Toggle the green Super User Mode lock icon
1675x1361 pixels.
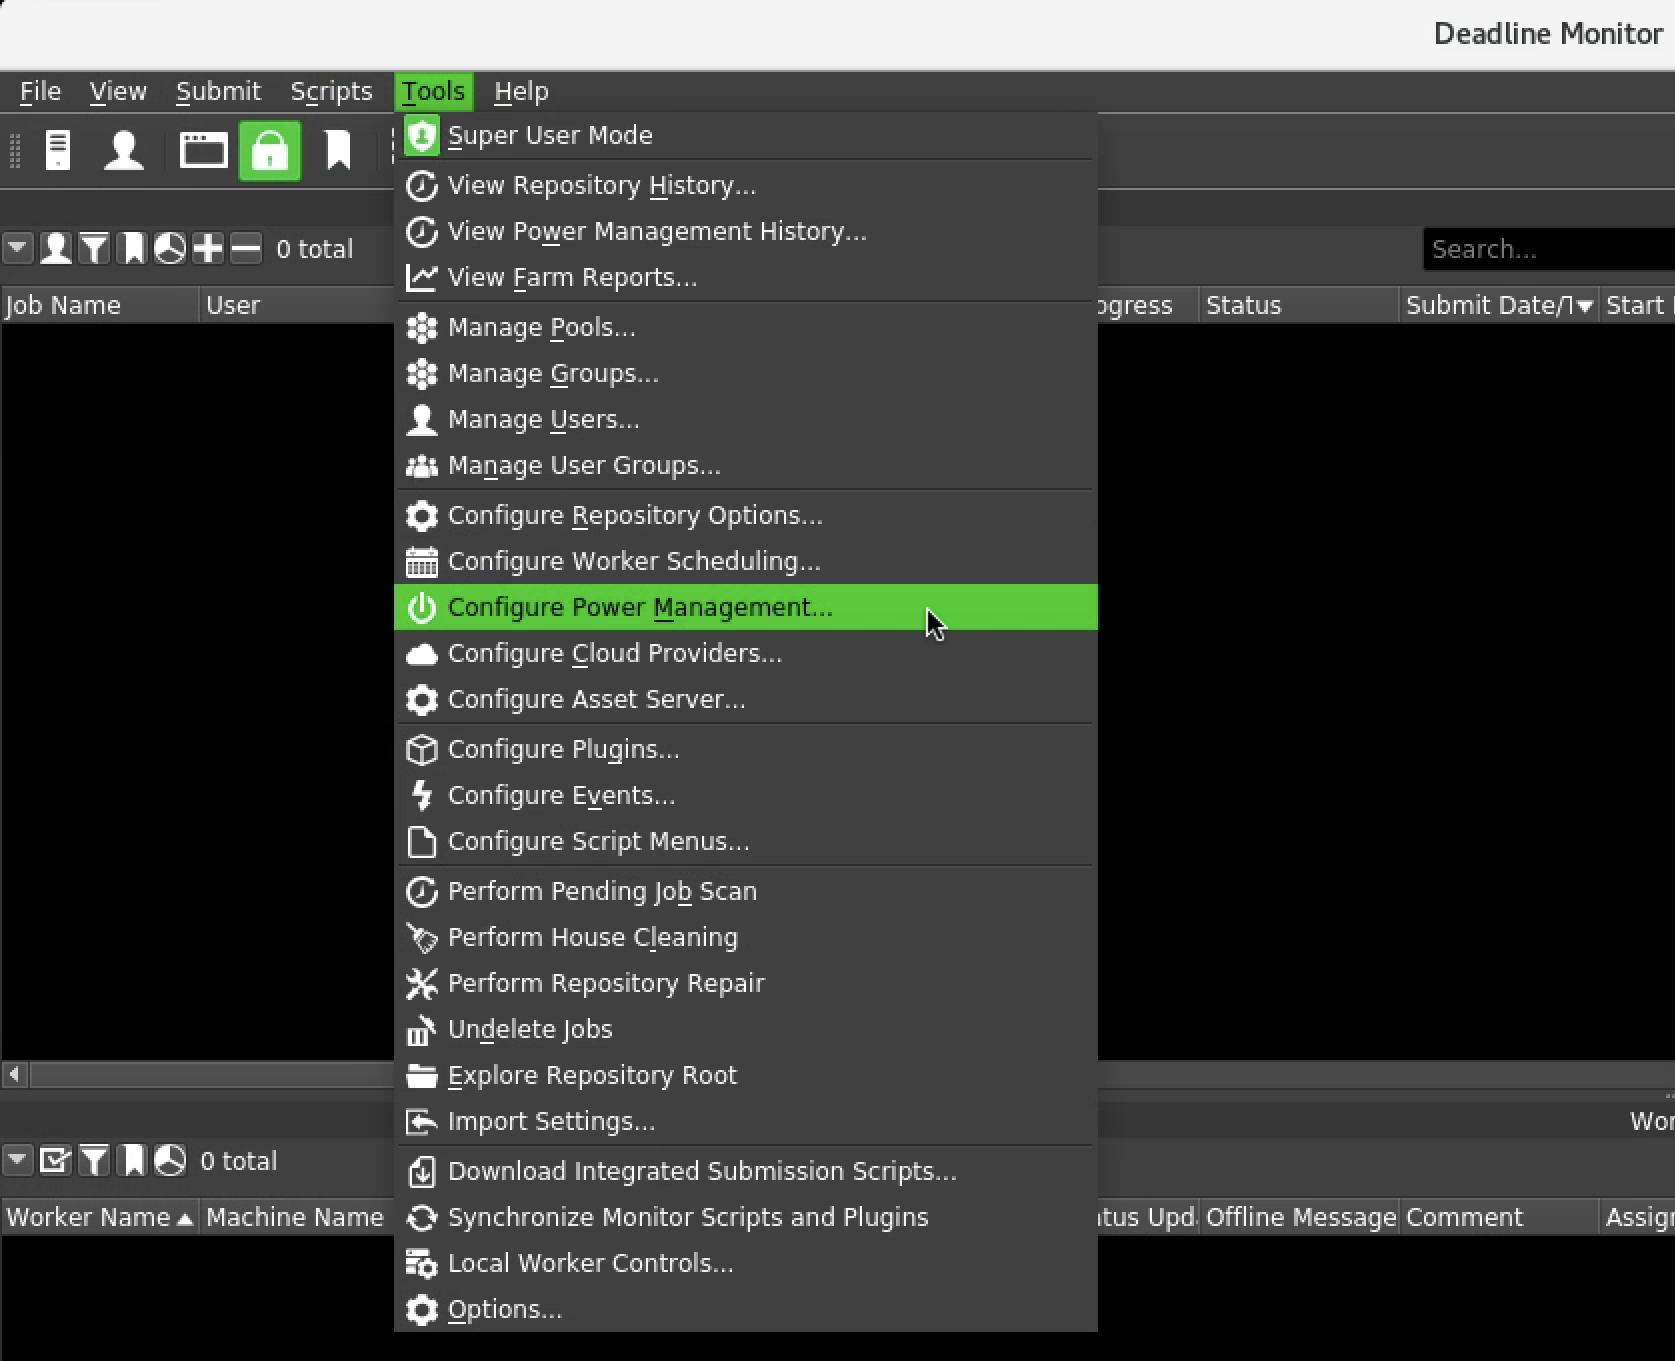(x=270, y=150)
